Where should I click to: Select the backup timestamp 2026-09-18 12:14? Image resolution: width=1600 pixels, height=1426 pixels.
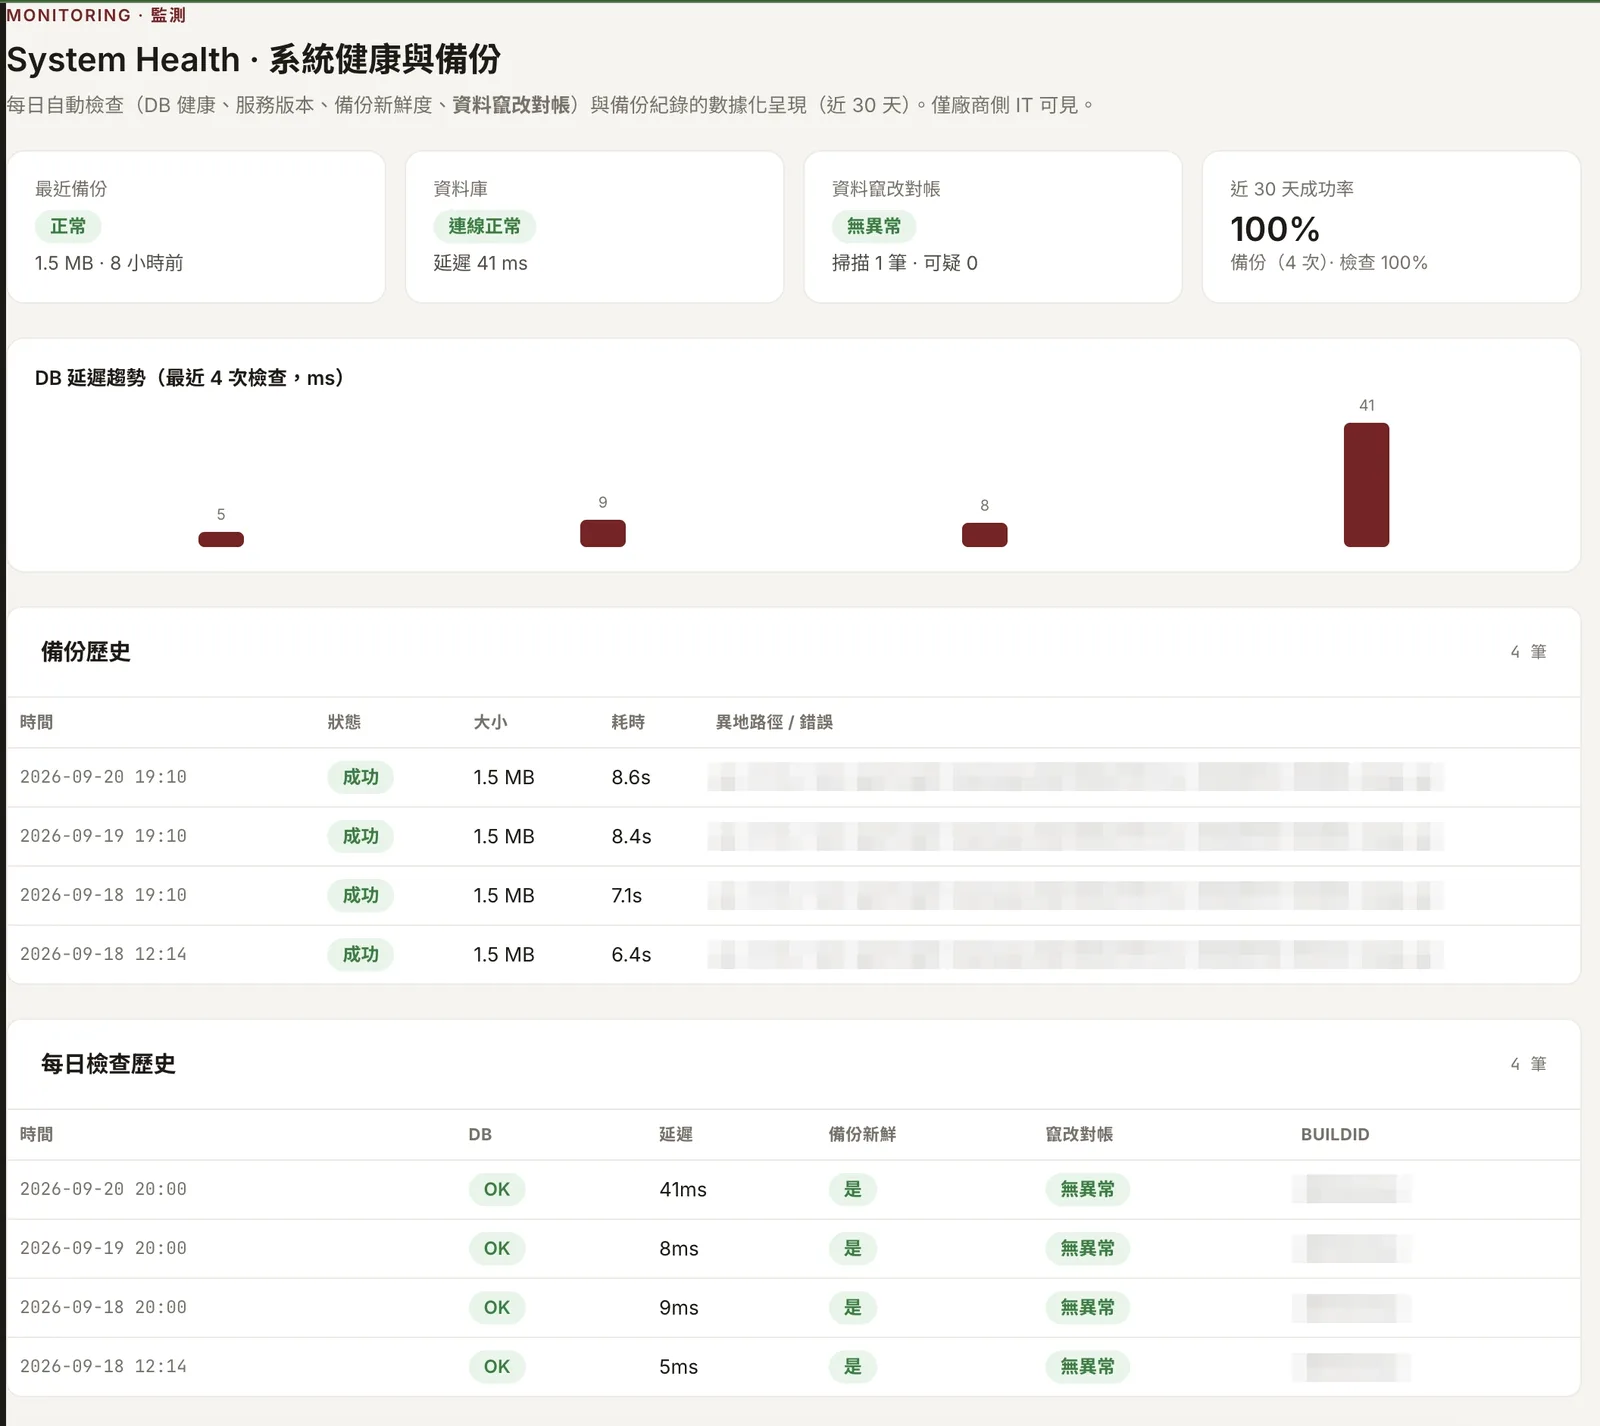103,954
